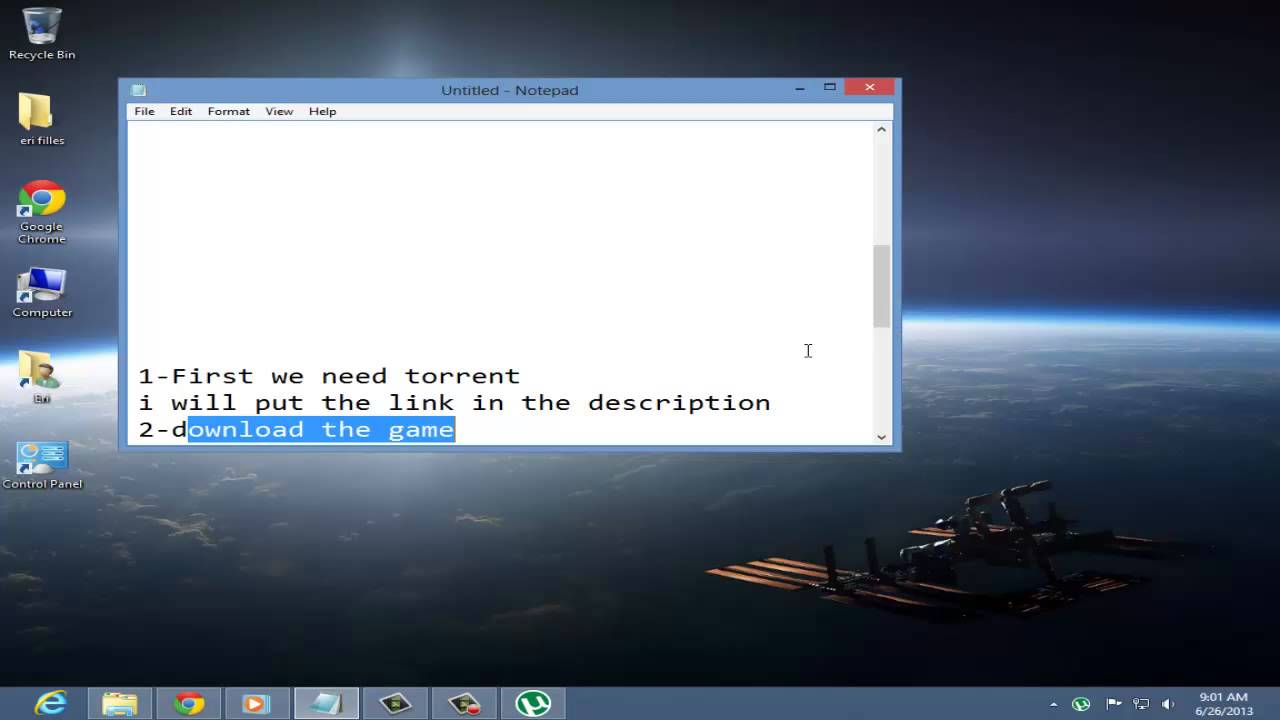The width and height of the screenshot is (1280, 720).
Task: Click the uTorrent system tray icon
Action: click(1081, 704)
